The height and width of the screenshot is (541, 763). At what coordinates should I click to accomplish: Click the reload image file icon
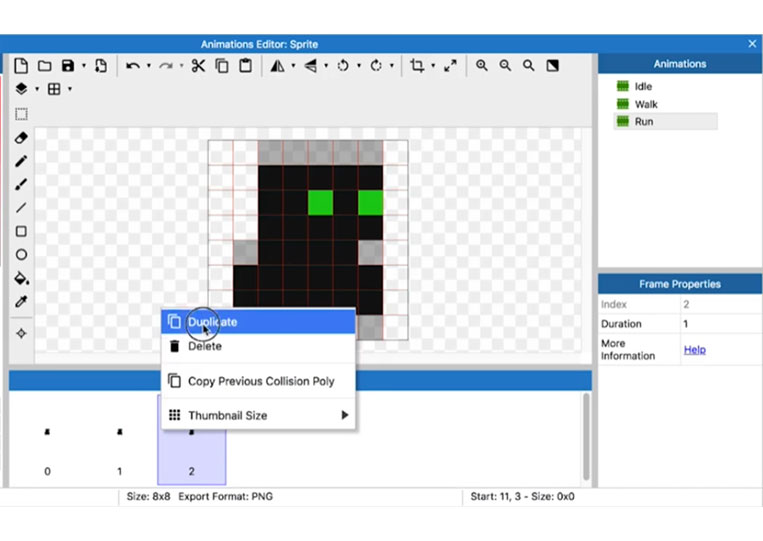click(x=101, y=66)
